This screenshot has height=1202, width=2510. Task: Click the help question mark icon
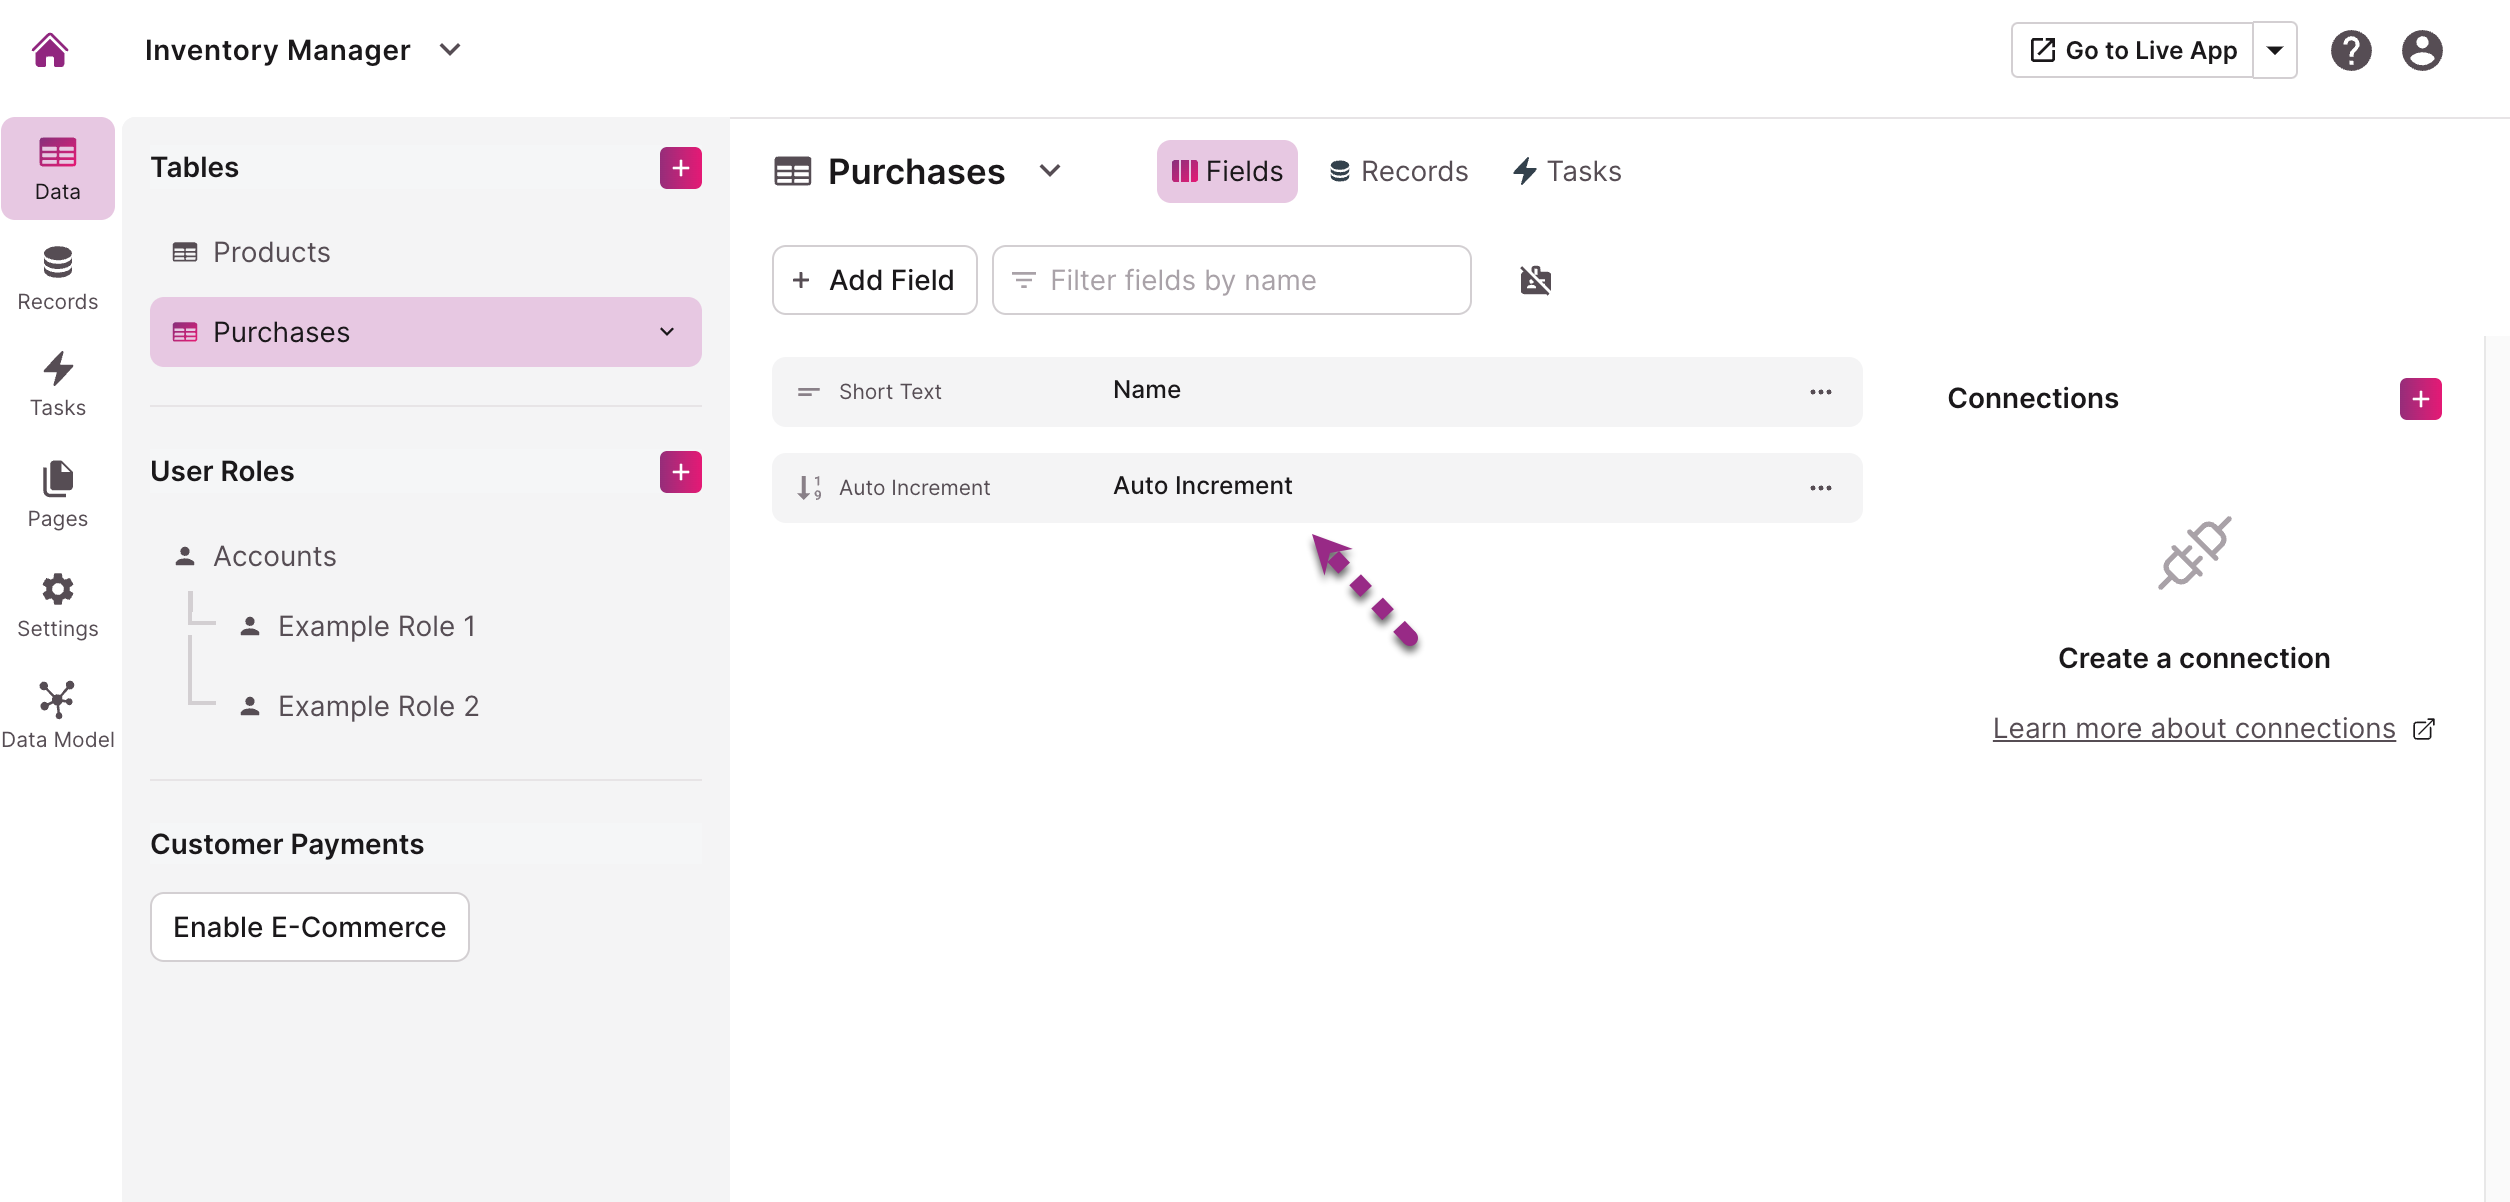[x=2351, y=50]
